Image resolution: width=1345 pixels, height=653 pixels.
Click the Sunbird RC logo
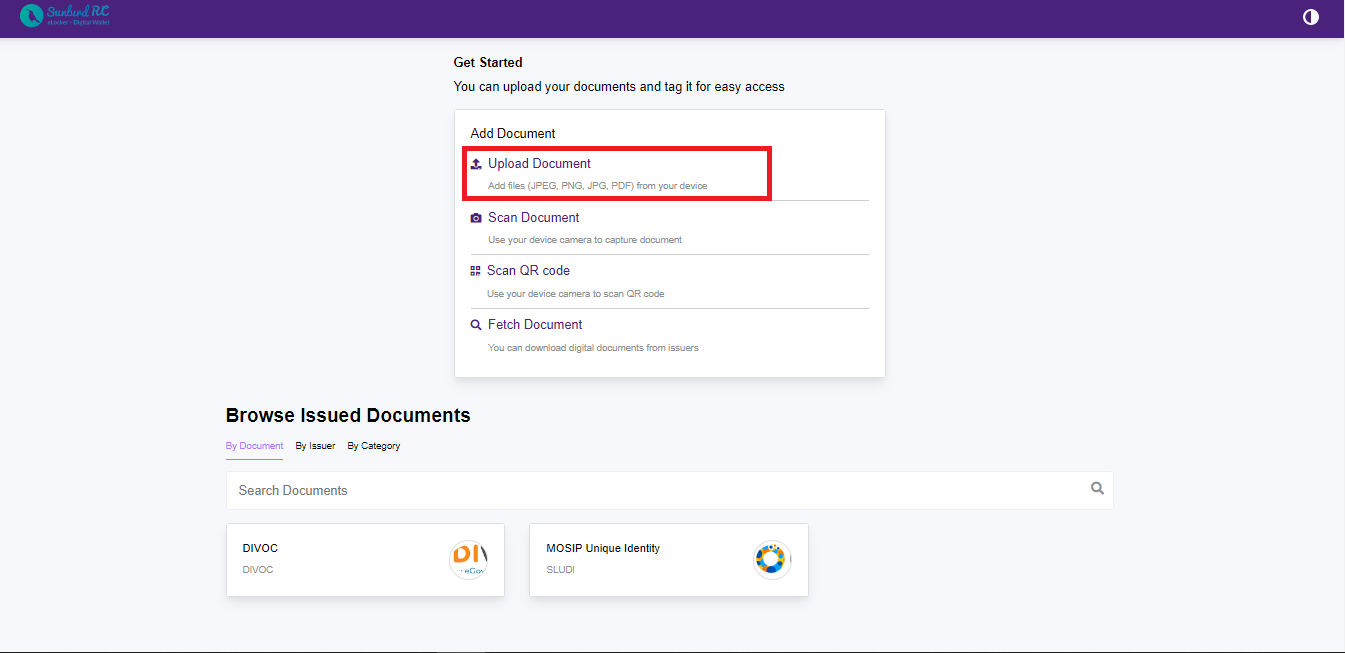[x=65, y=16]
